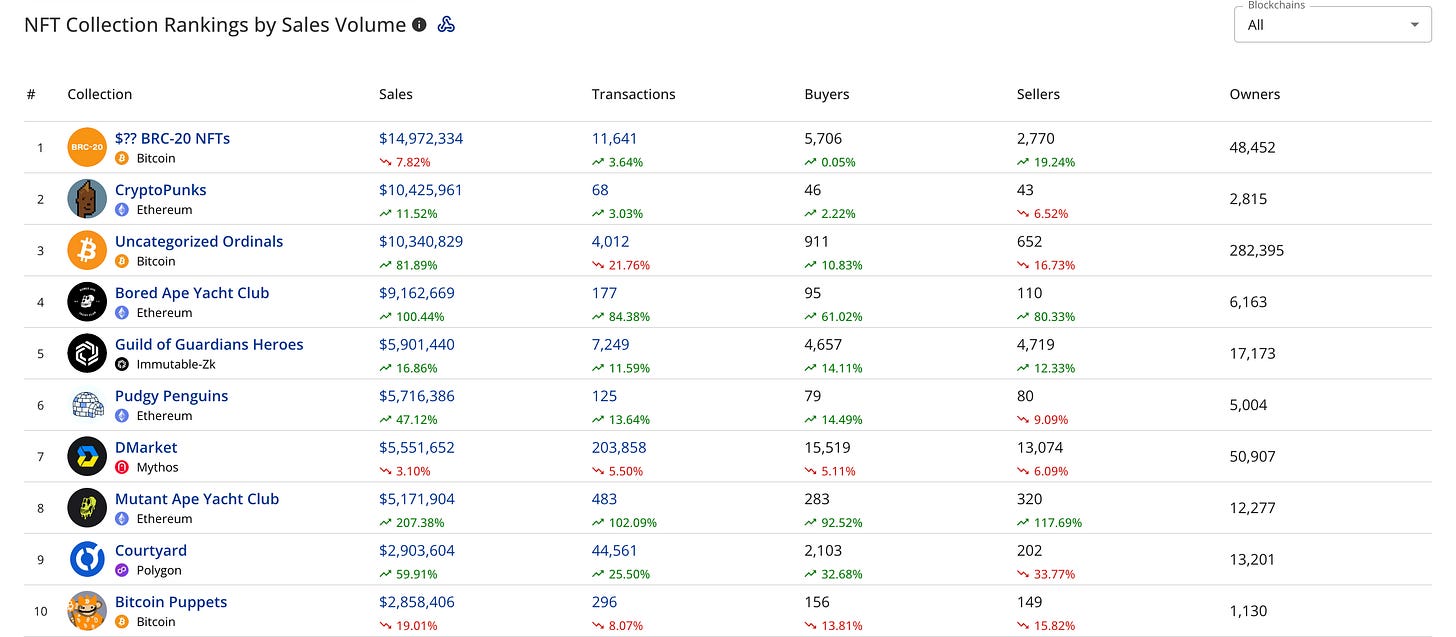Image resolution: width=1456 pixels, height=637 pixels.
Task: Click Immutable-Zk icon under Guild of Guardians
Action: [x=122, y=364]
